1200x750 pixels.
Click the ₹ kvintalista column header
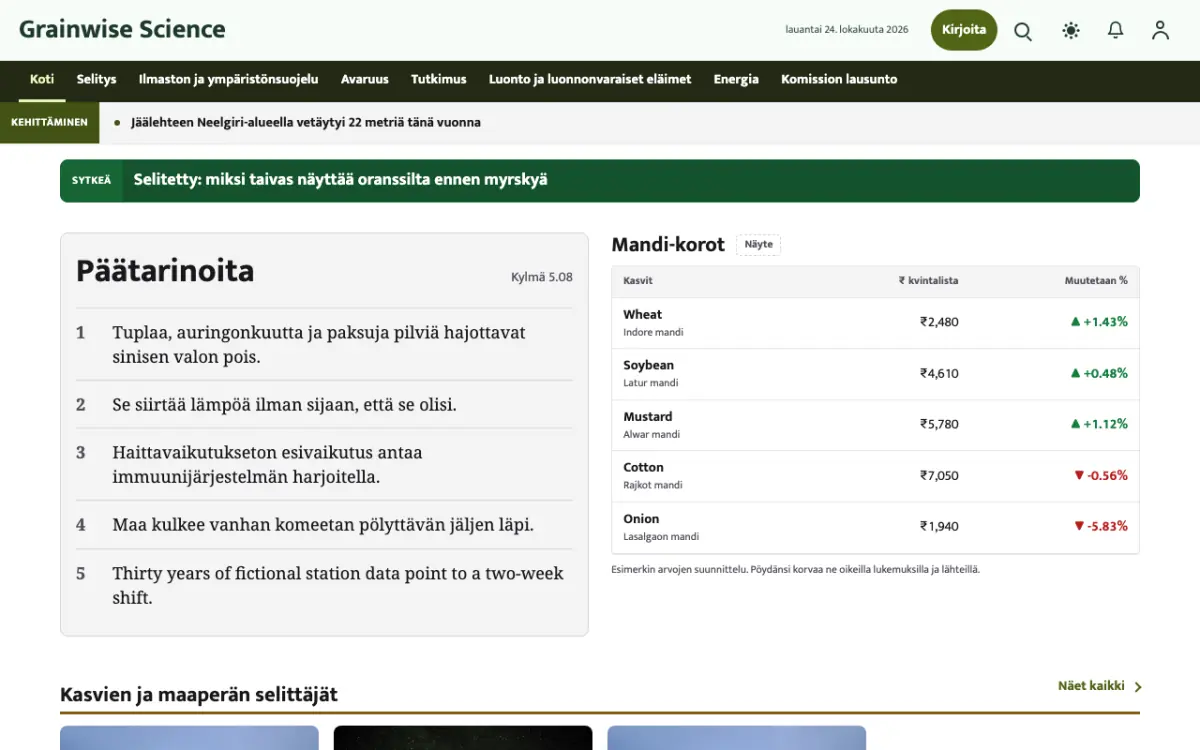[x=928, y=281]
